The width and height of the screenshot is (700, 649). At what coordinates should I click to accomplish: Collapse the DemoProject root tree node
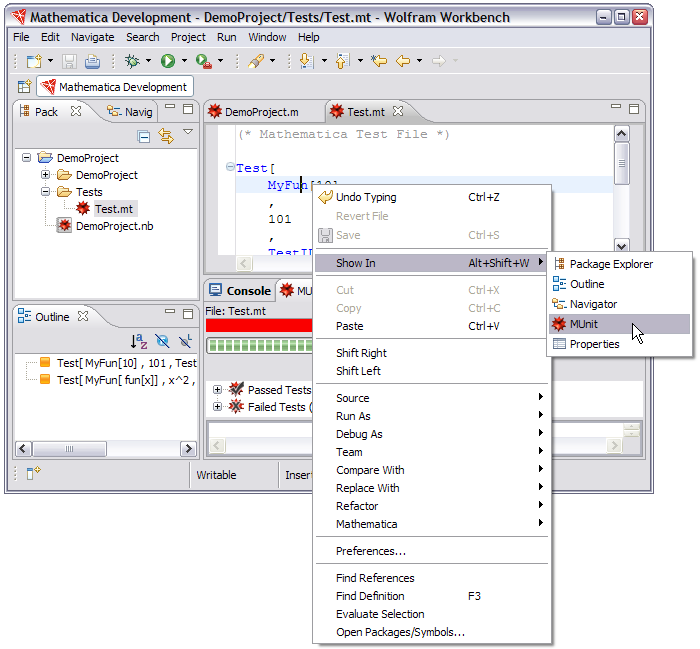point(26,158)
